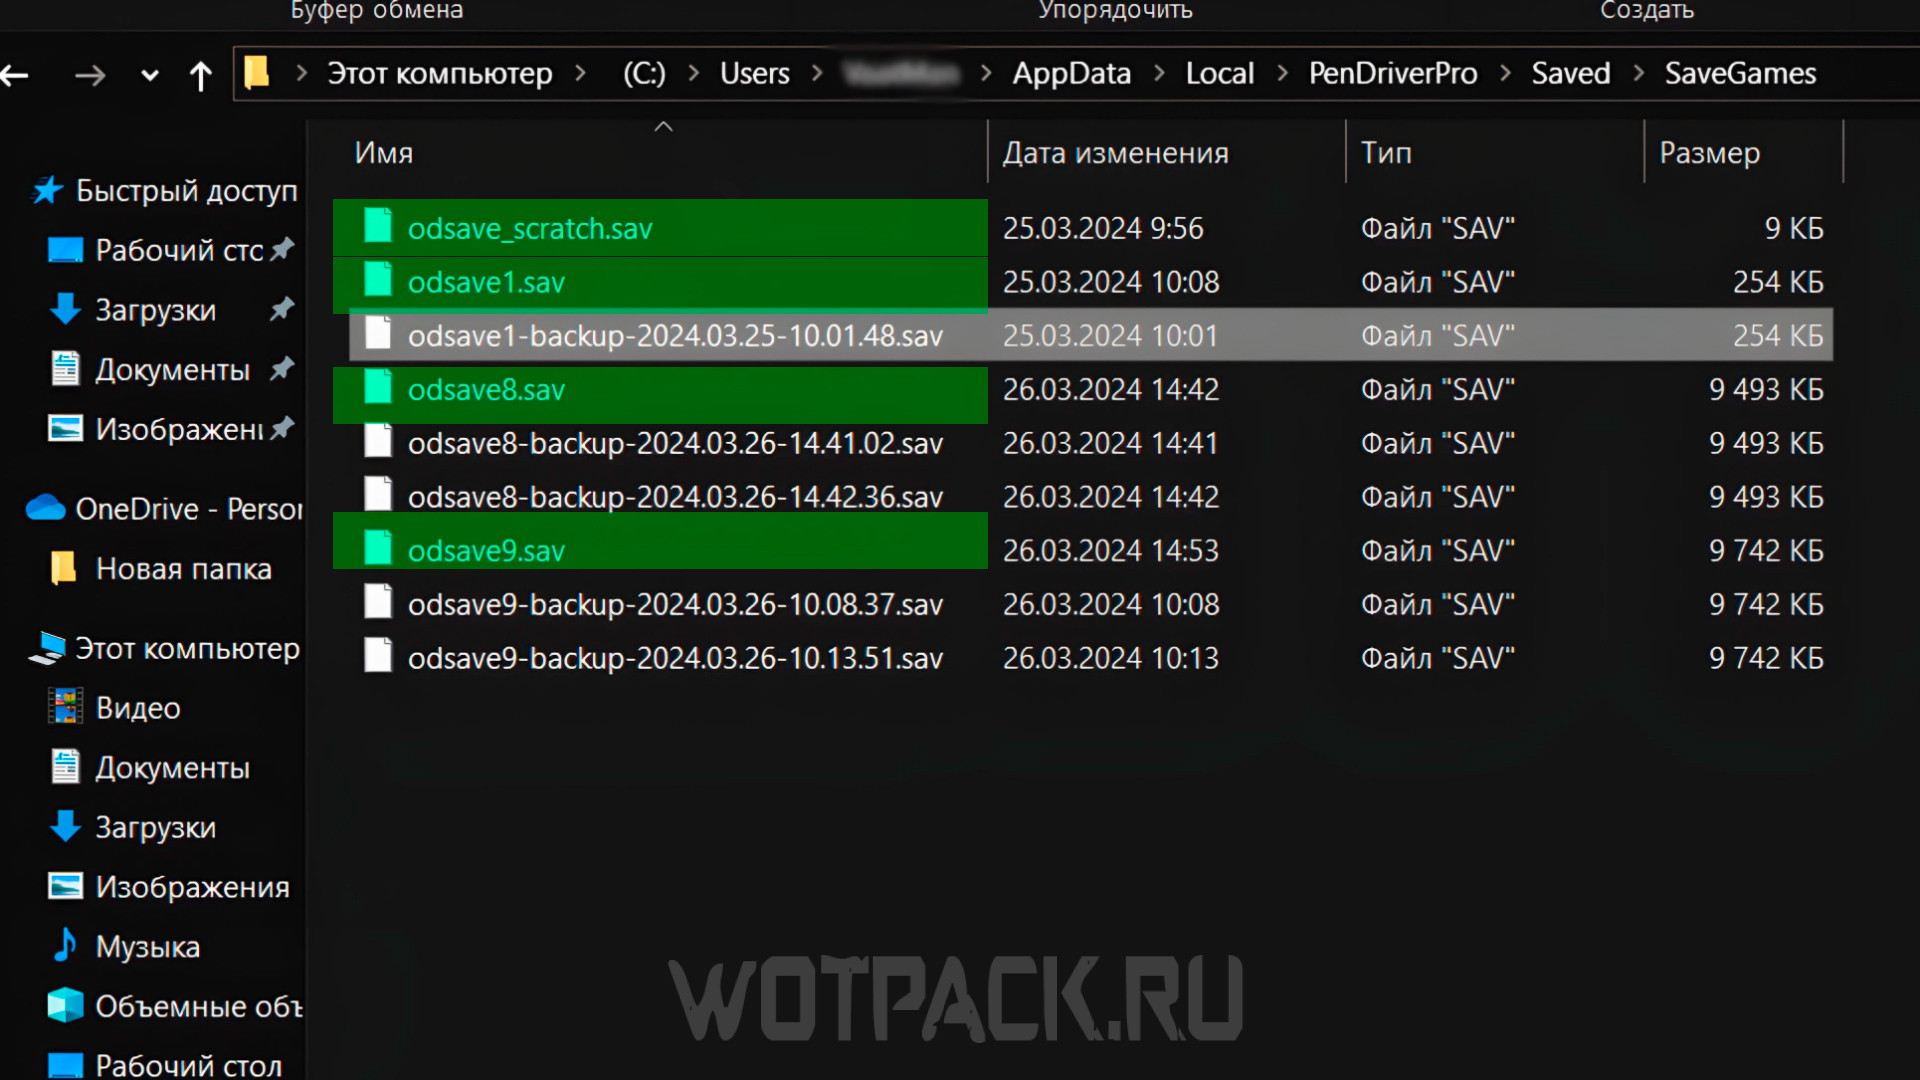Navigate to '(C:)' breadcrumb

point(644,74)
